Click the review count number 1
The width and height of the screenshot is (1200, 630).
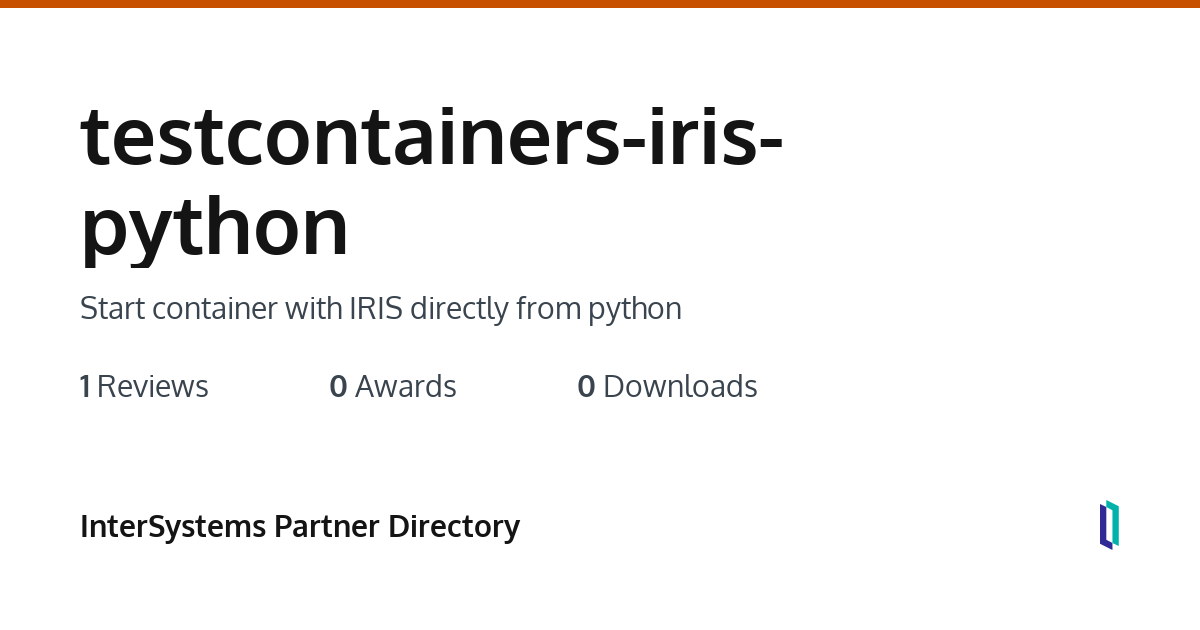(x=85, y=387)
